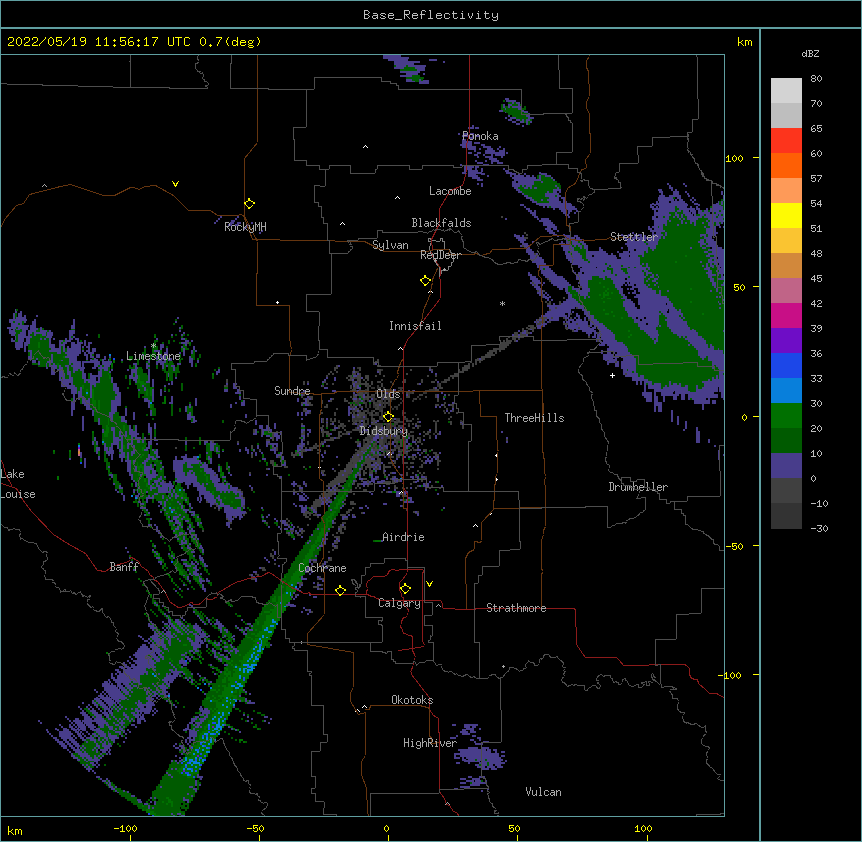Click the HighRiver town label

430,743
